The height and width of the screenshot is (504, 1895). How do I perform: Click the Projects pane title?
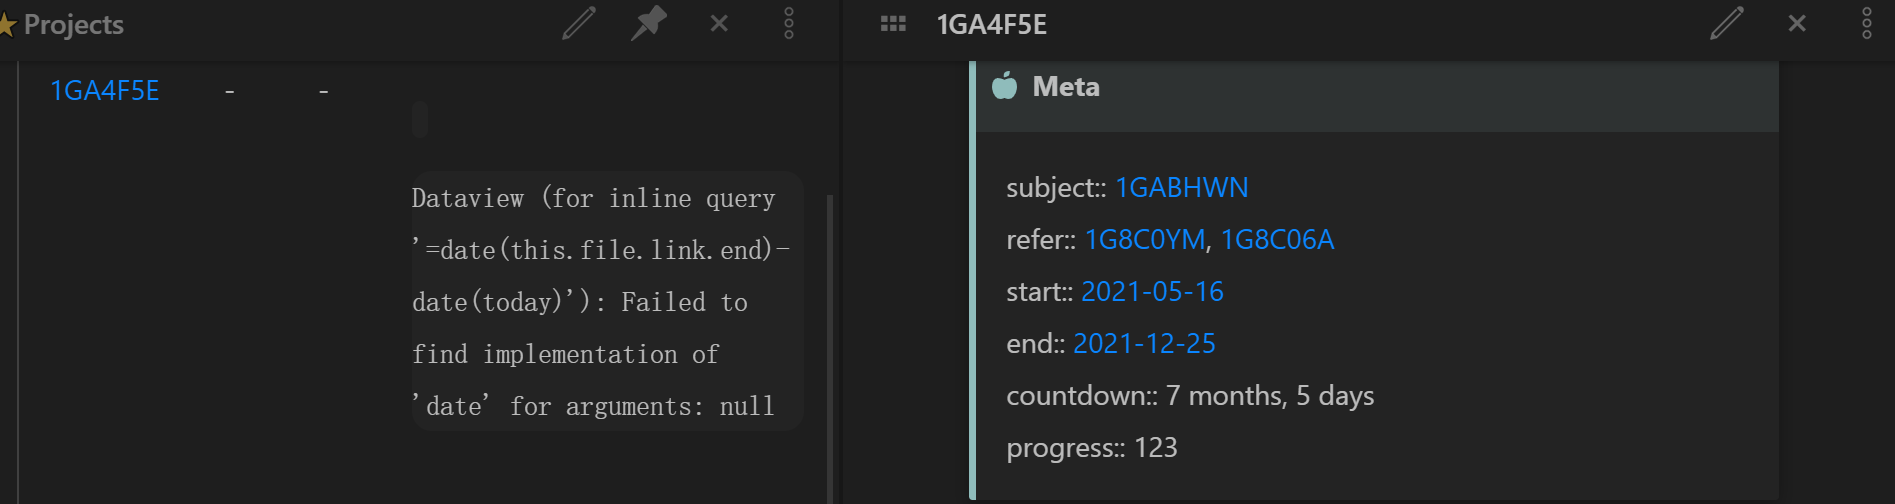coord(73,24)
